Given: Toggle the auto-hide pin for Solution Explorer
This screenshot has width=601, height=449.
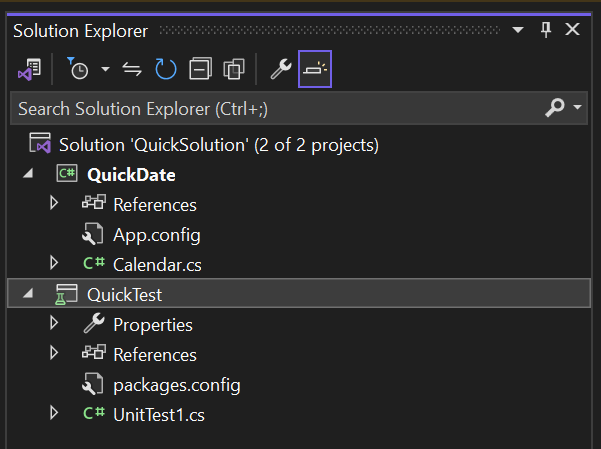Looking at the screenshot, I should (x=546, y=31).
